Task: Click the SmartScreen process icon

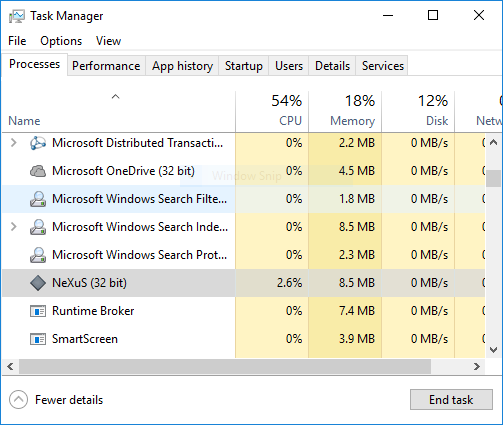Action: click(38, 339)
